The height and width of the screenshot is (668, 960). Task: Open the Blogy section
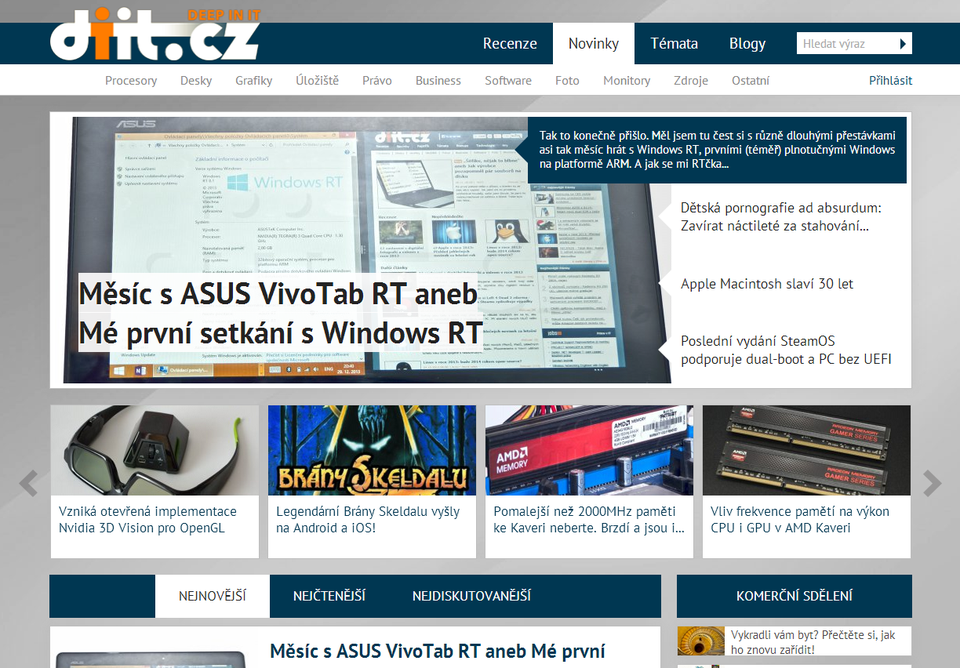pos(747,44)
